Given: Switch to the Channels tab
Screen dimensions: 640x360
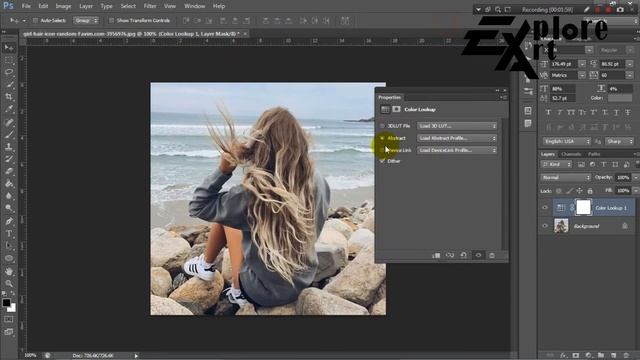Looking at the screenshot, I should click(571, 154).
